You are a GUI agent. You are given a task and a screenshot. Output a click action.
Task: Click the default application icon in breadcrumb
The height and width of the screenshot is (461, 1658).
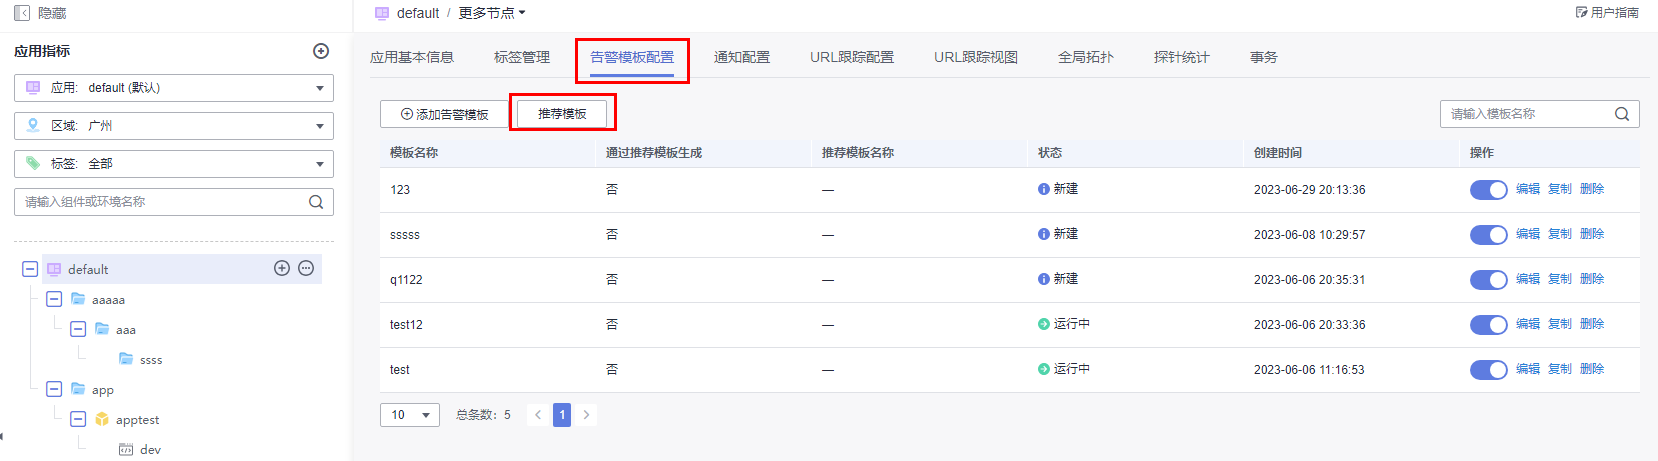click(382, 13)
